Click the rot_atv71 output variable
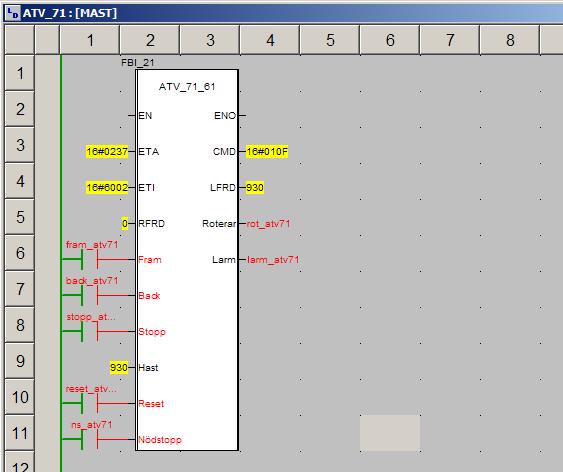Viewport: 563px width, 472px height. (x=268, y=224)
